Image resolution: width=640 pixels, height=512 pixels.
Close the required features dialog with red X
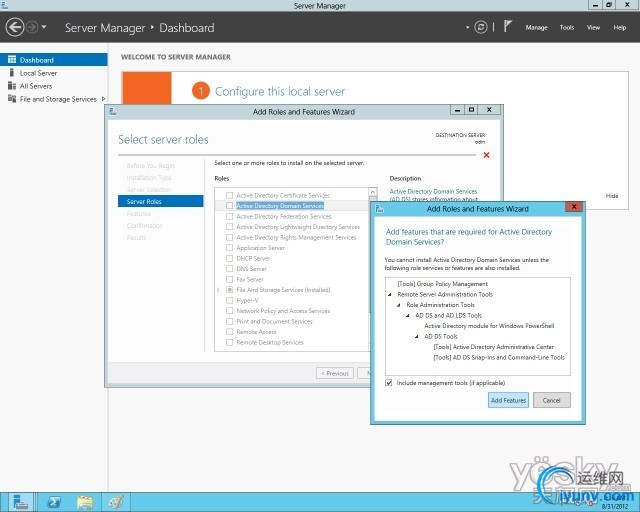click(x=574, y=207)
